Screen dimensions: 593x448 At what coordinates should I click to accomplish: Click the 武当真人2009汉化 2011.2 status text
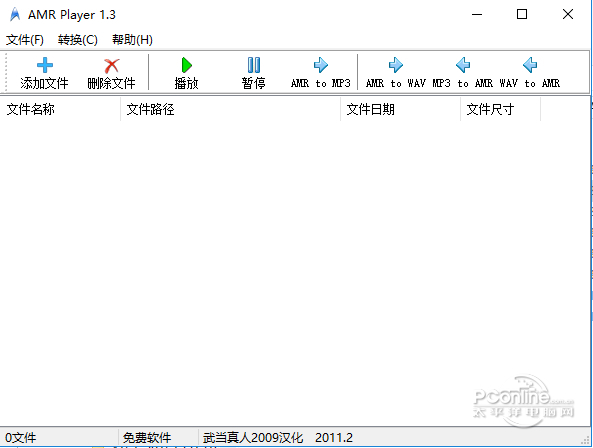pyautogui.click(x=278, y=438)
